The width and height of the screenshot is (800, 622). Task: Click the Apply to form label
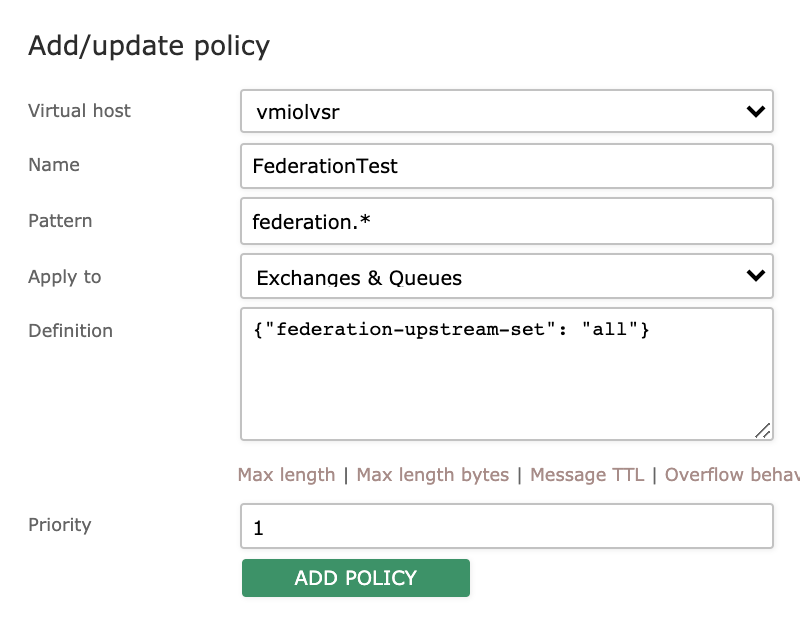coord(64,277)
